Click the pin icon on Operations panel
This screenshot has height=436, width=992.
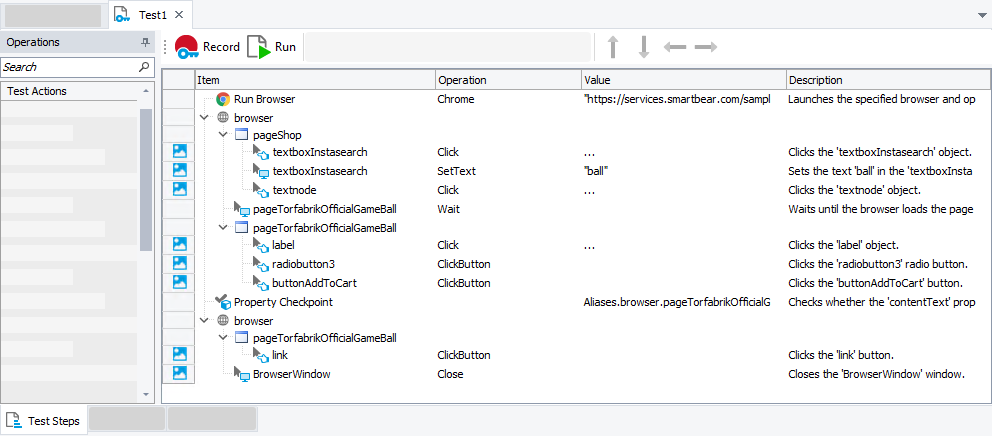pos(145,43)
